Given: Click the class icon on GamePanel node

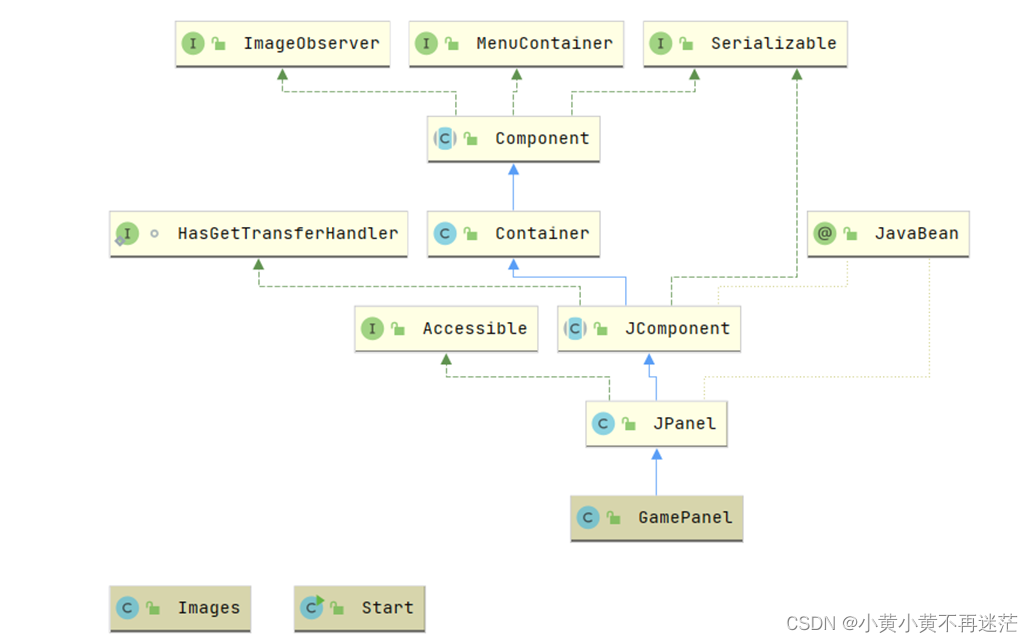Looking at the screenshot, I should point(588,518).
